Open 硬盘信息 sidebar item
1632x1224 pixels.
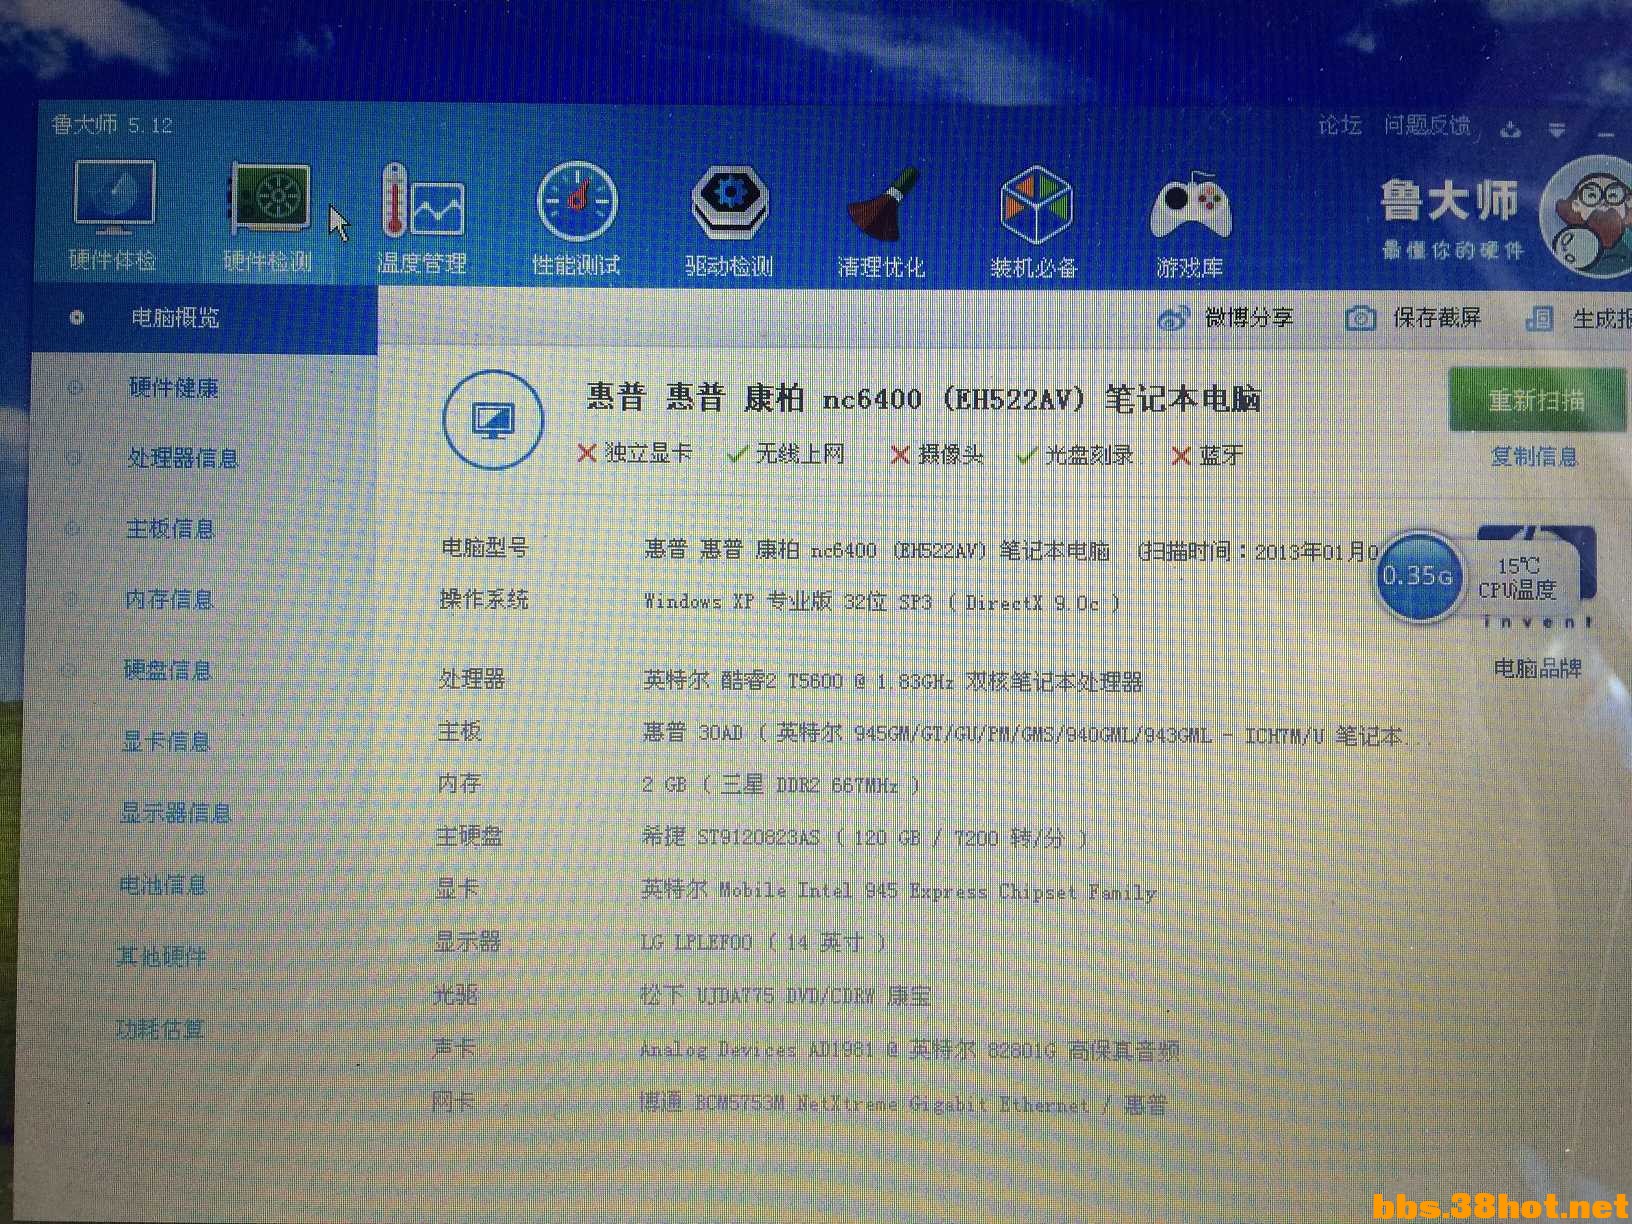click(167, 670)
